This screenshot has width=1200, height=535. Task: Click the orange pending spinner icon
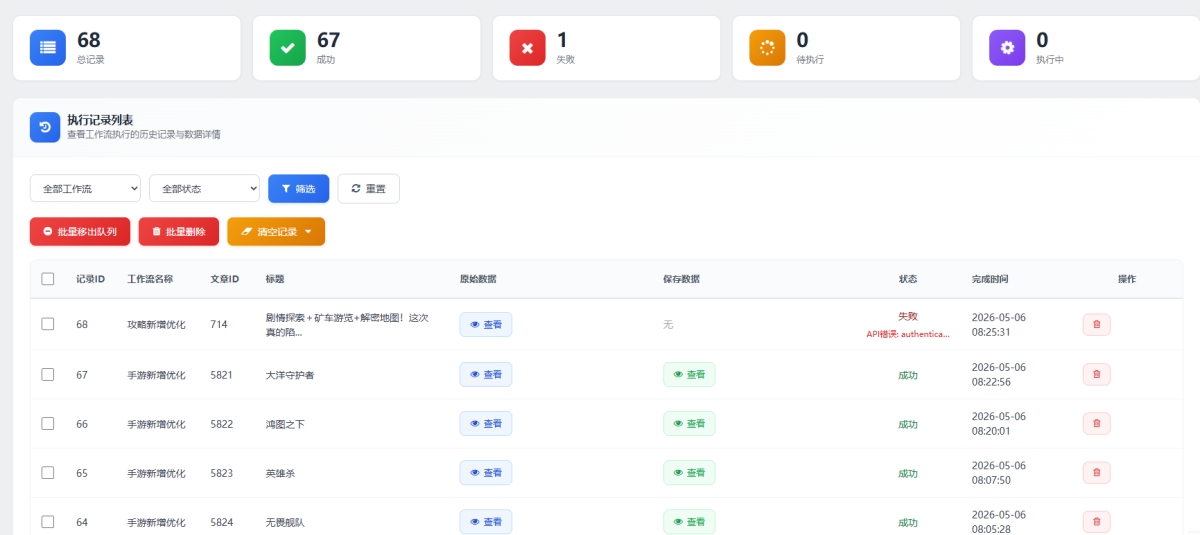pyautogui.click(x=767, y=47)
